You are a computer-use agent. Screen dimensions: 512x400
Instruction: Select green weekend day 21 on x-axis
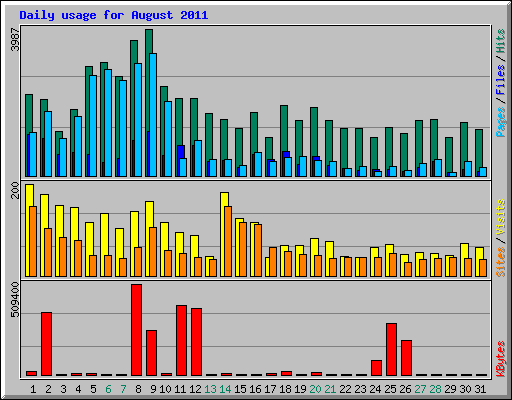tap(330, 389)
